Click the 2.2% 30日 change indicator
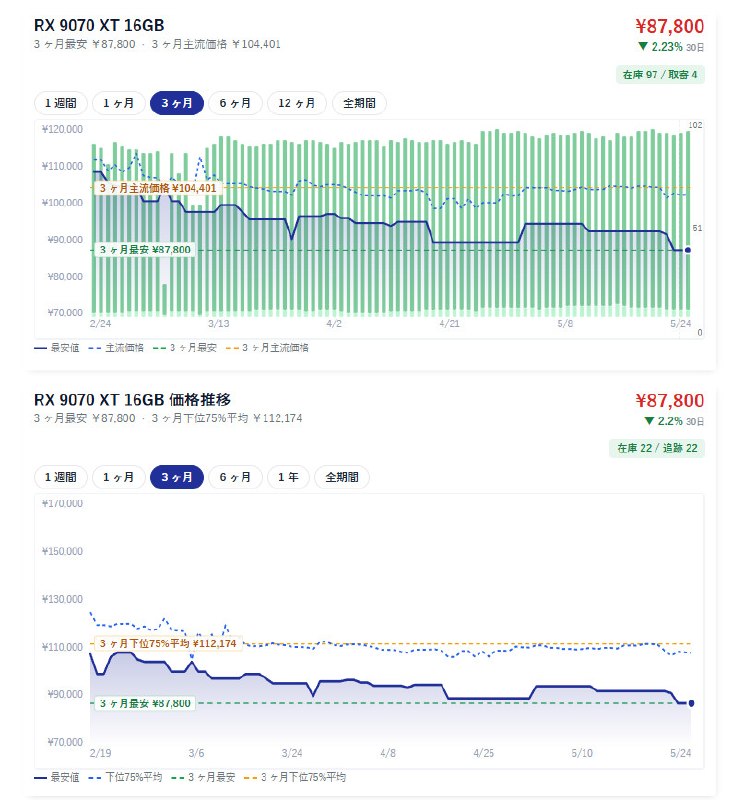Viewport: 744px width, 800px height. coord(674,421)
